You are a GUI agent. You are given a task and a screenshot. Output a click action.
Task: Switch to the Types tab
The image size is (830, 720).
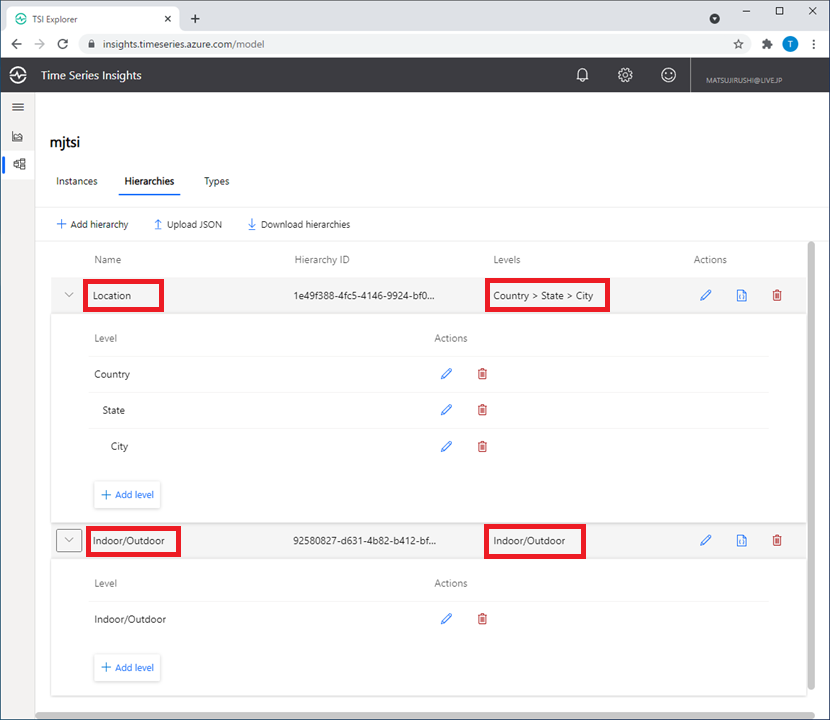click(216, 181)
